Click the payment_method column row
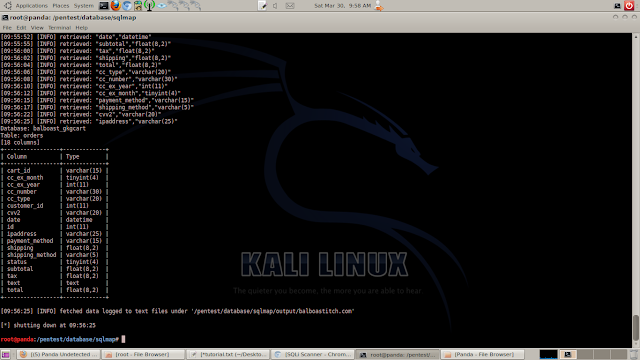 click(x=54, y=241)
